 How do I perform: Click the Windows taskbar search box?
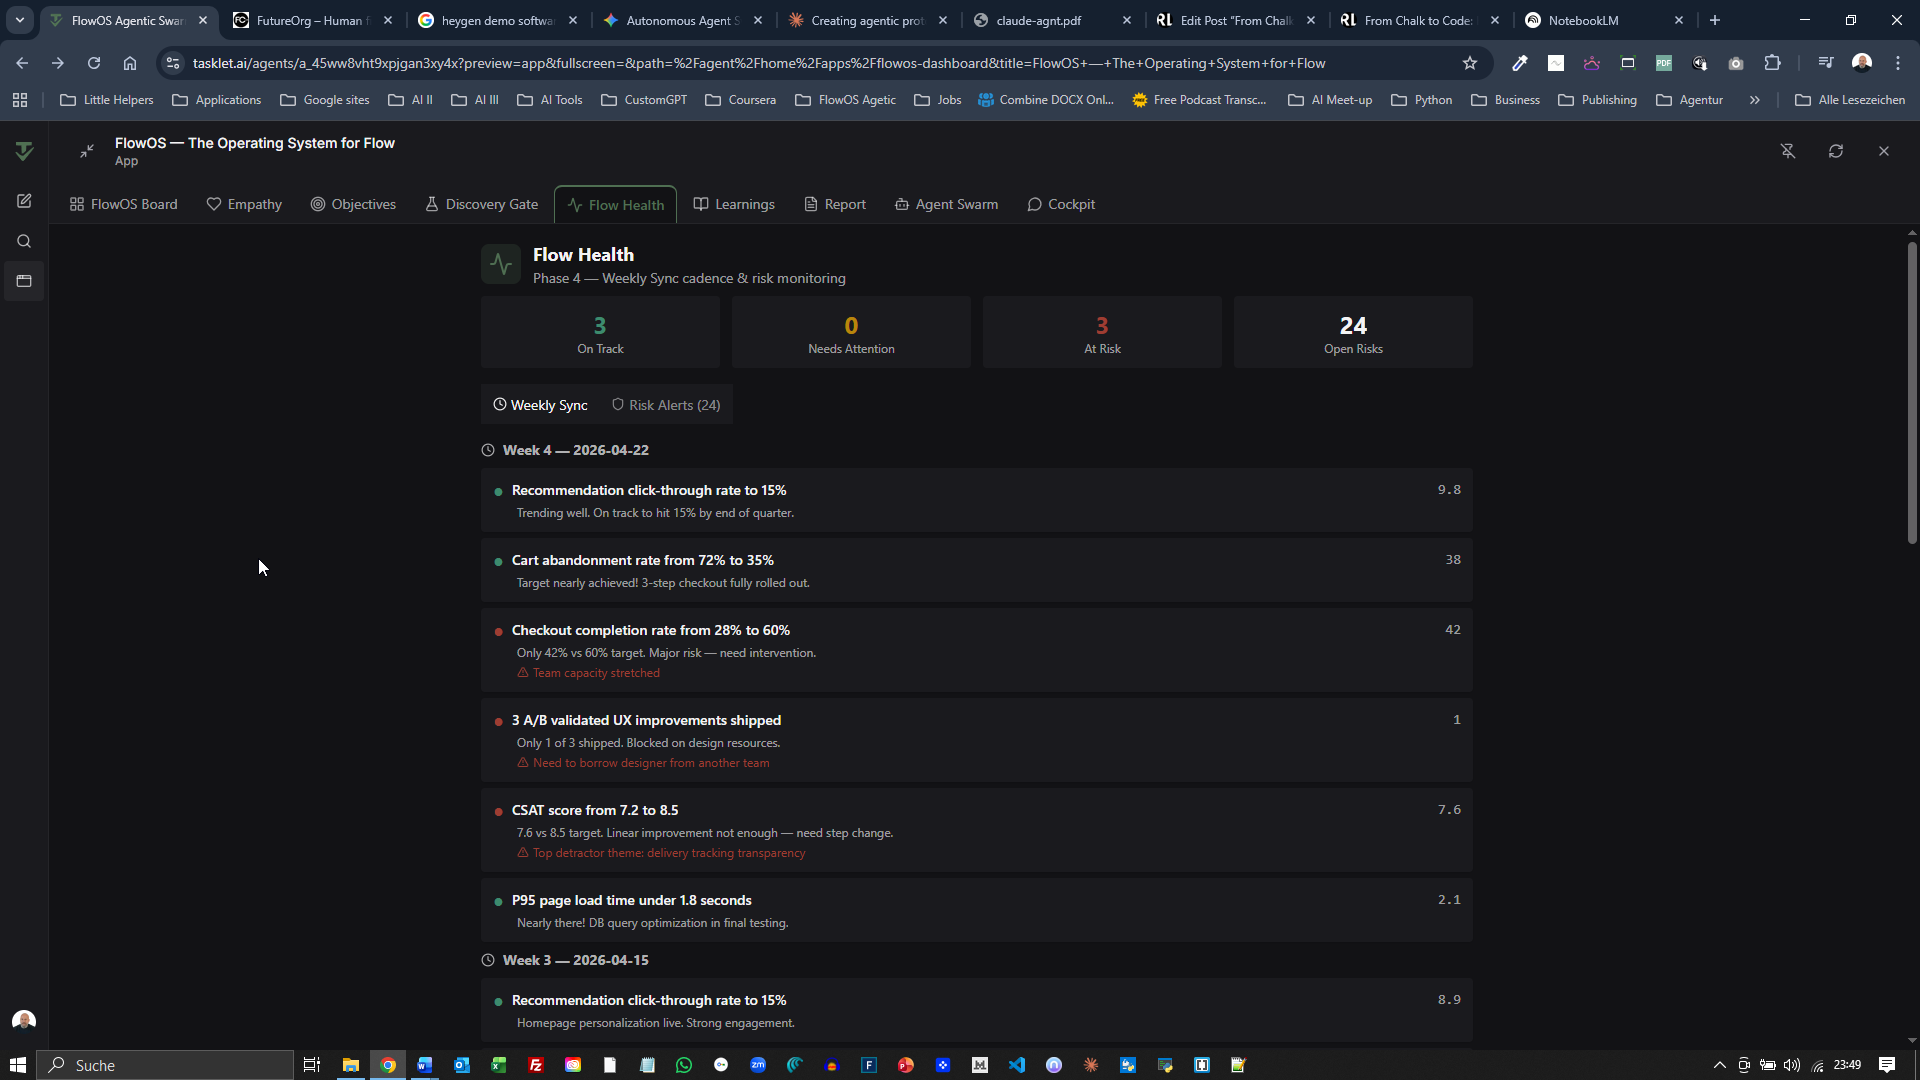[166, 1065]
